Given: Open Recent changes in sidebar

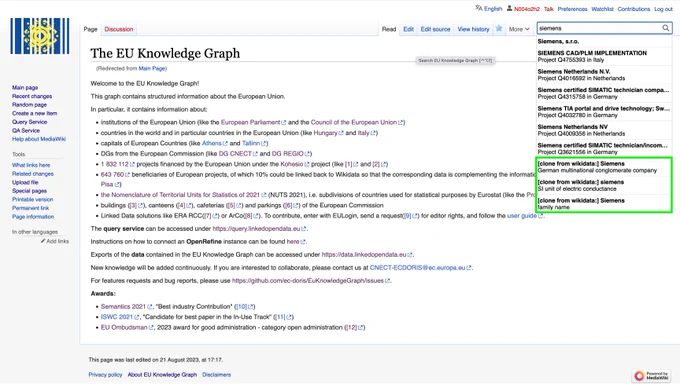Looking at the screenshot, I should pos(32,96).
